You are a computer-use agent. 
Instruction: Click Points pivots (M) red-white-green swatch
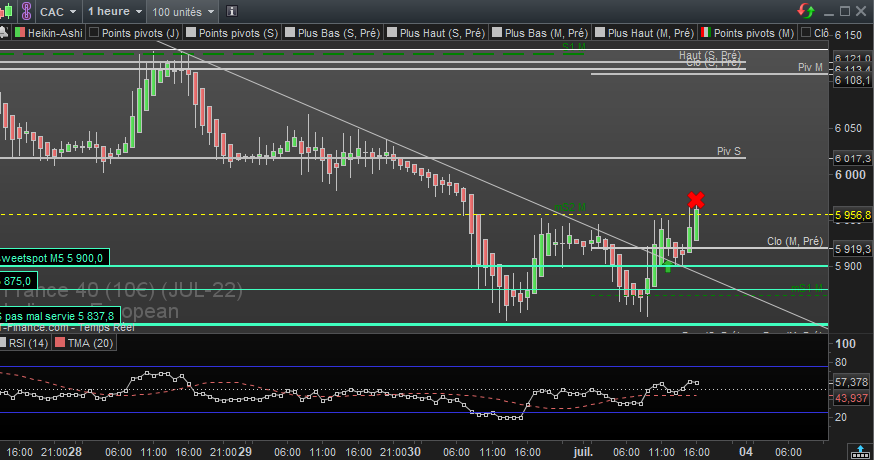[706, 32]
